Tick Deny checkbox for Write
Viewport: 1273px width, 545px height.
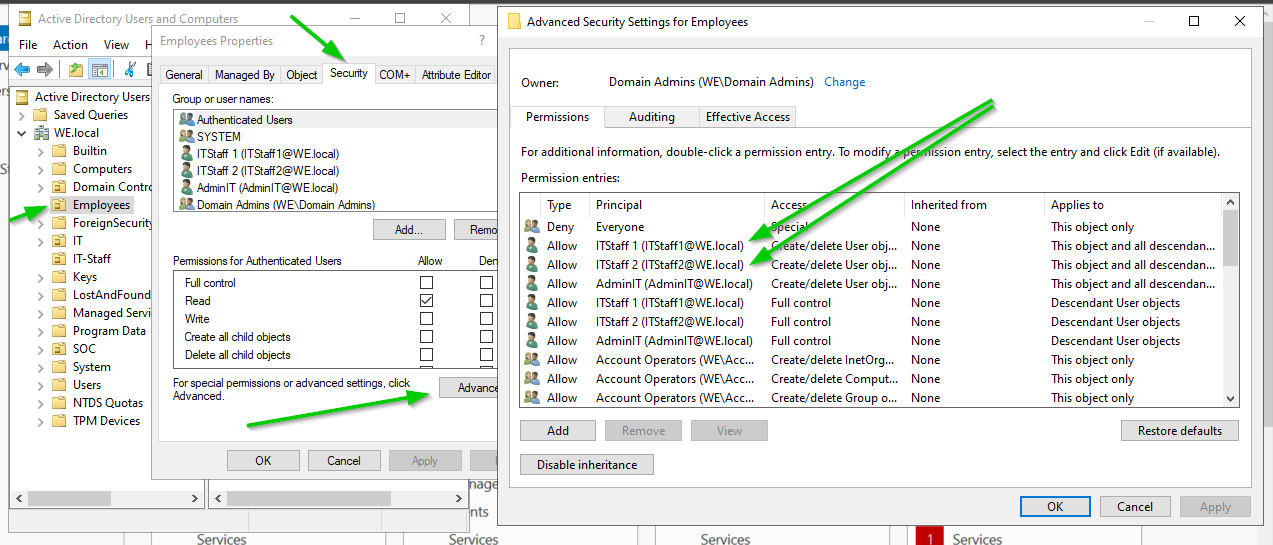click(486, 319)
